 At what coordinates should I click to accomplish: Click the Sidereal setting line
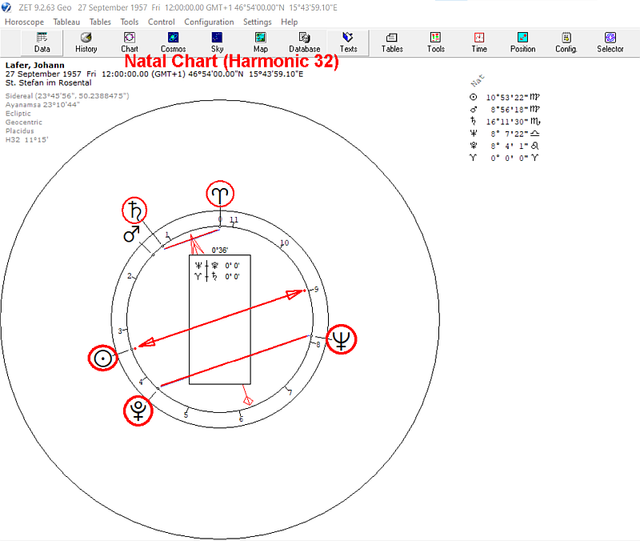point(67,96)
